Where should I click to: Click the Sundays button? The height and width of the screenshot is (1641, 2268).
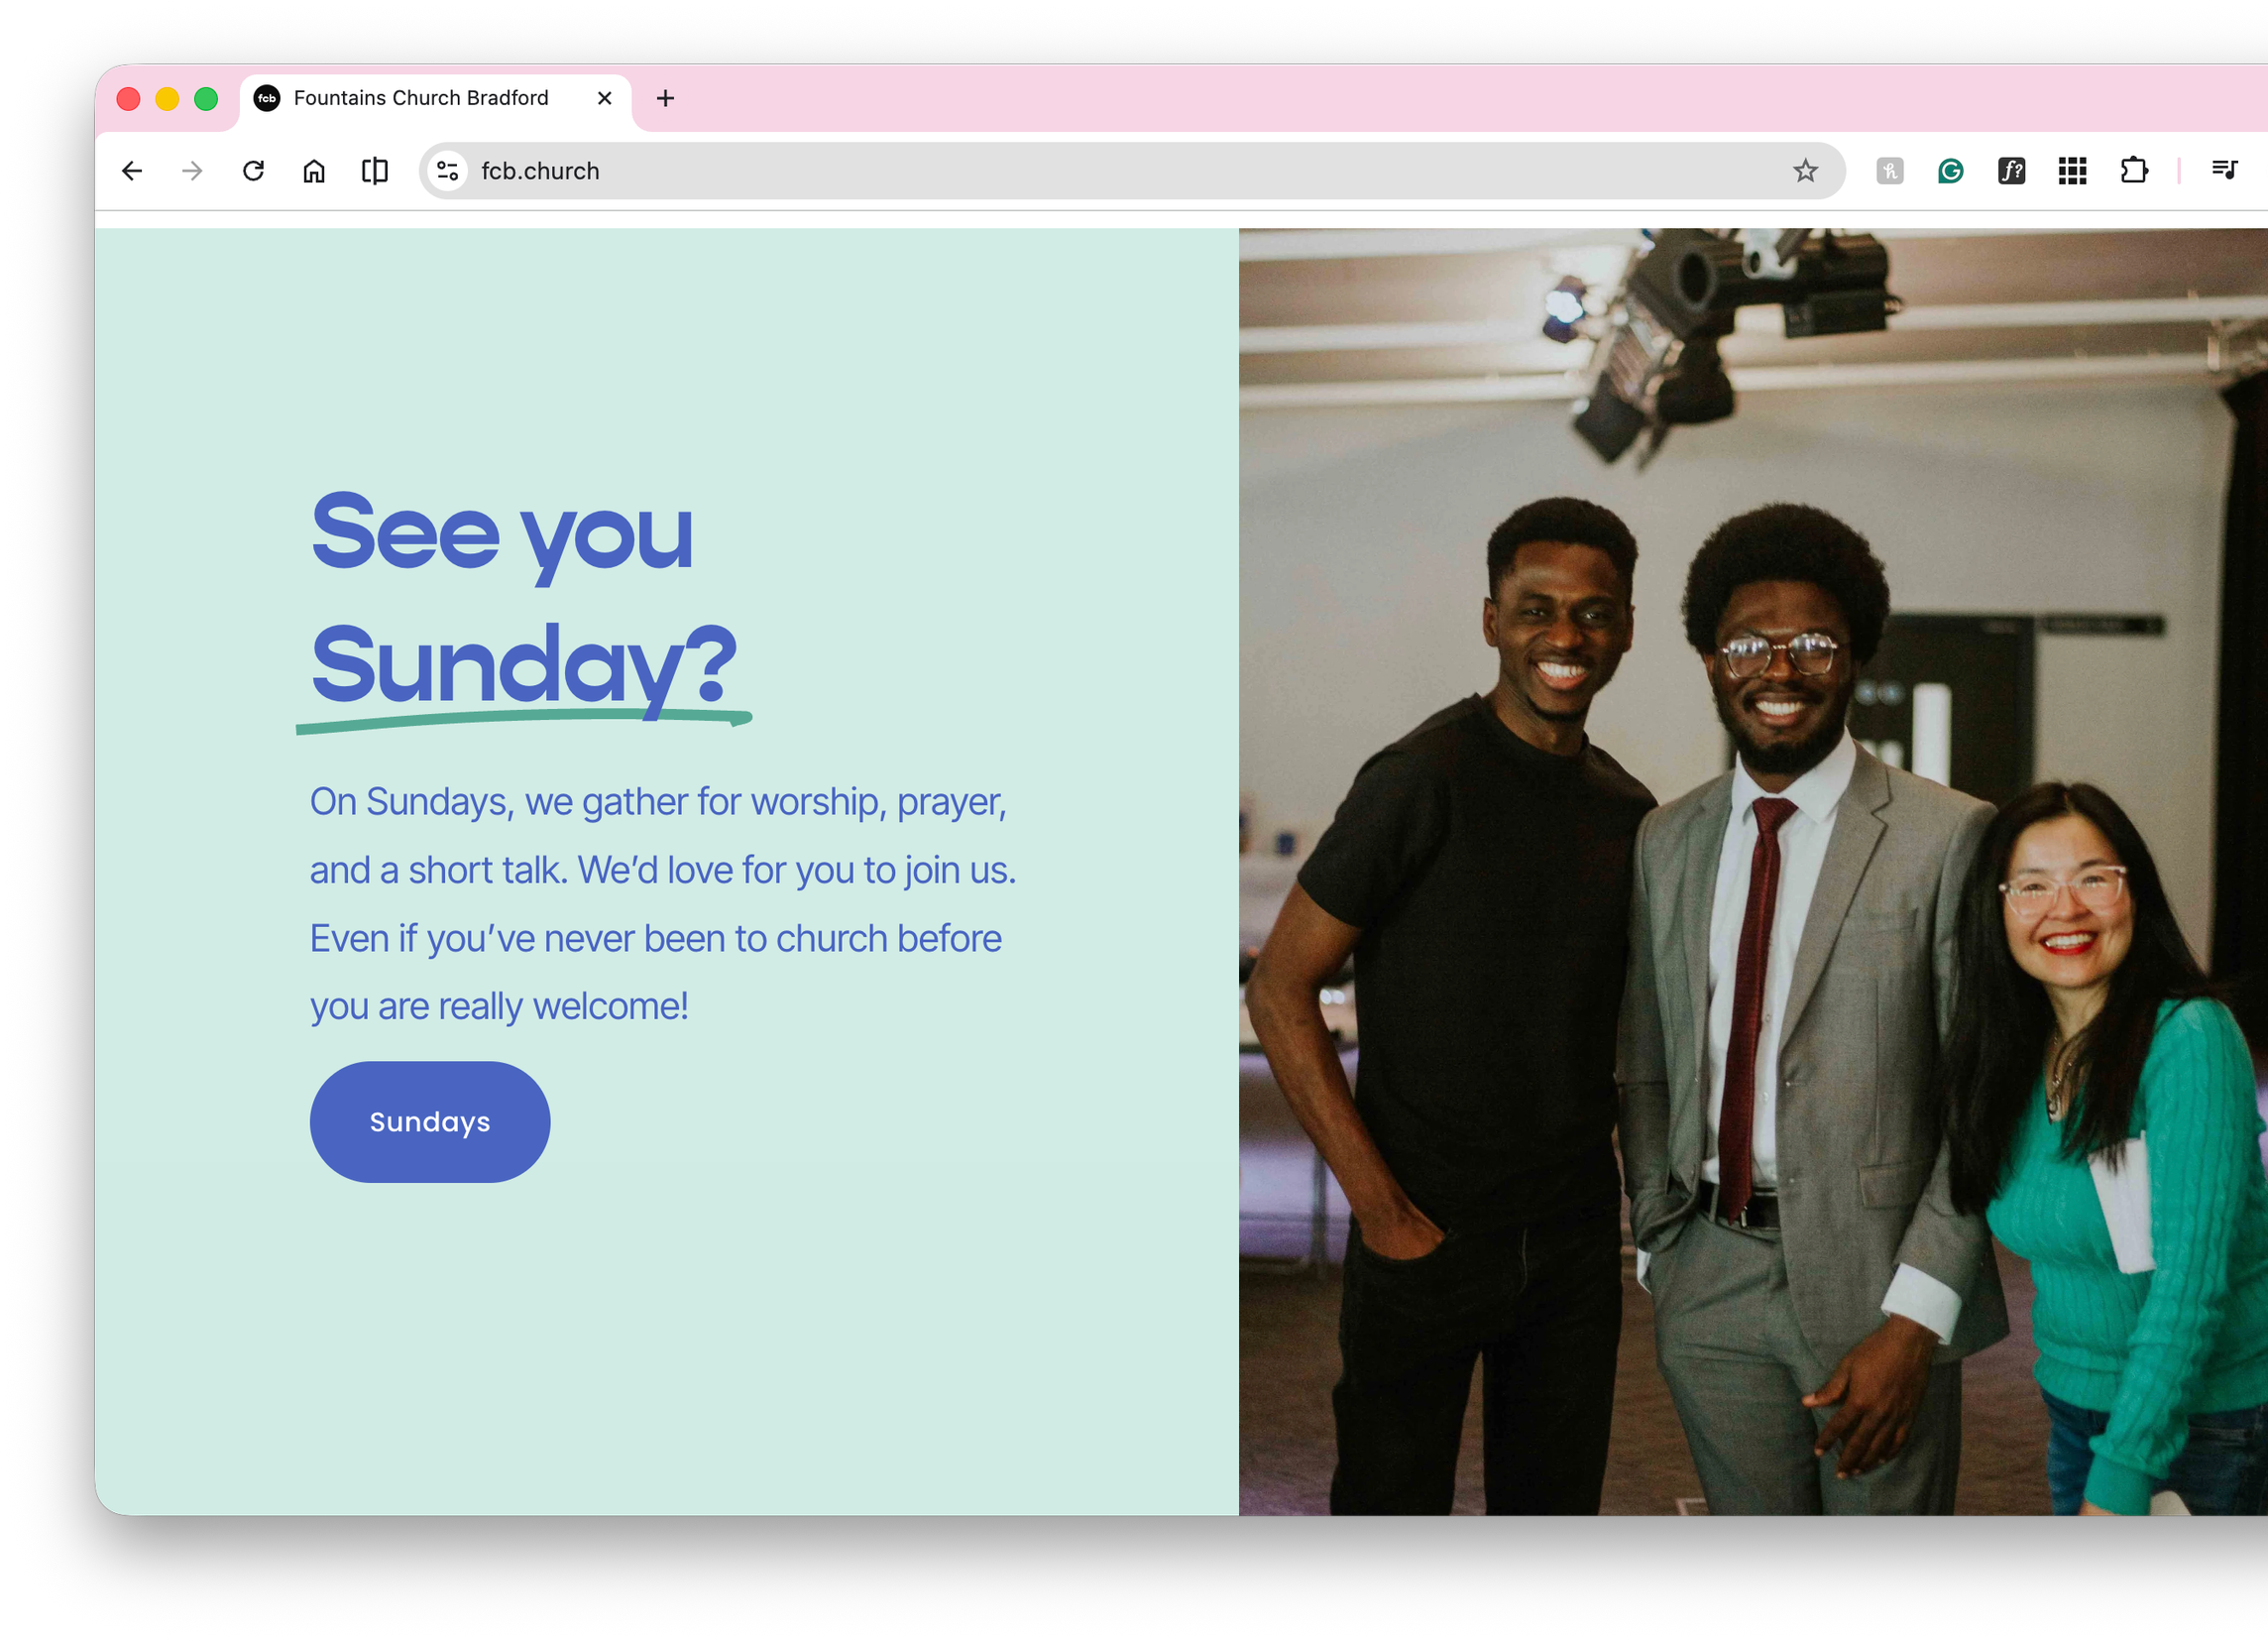pyautogui.click(x=430, y=1122)
